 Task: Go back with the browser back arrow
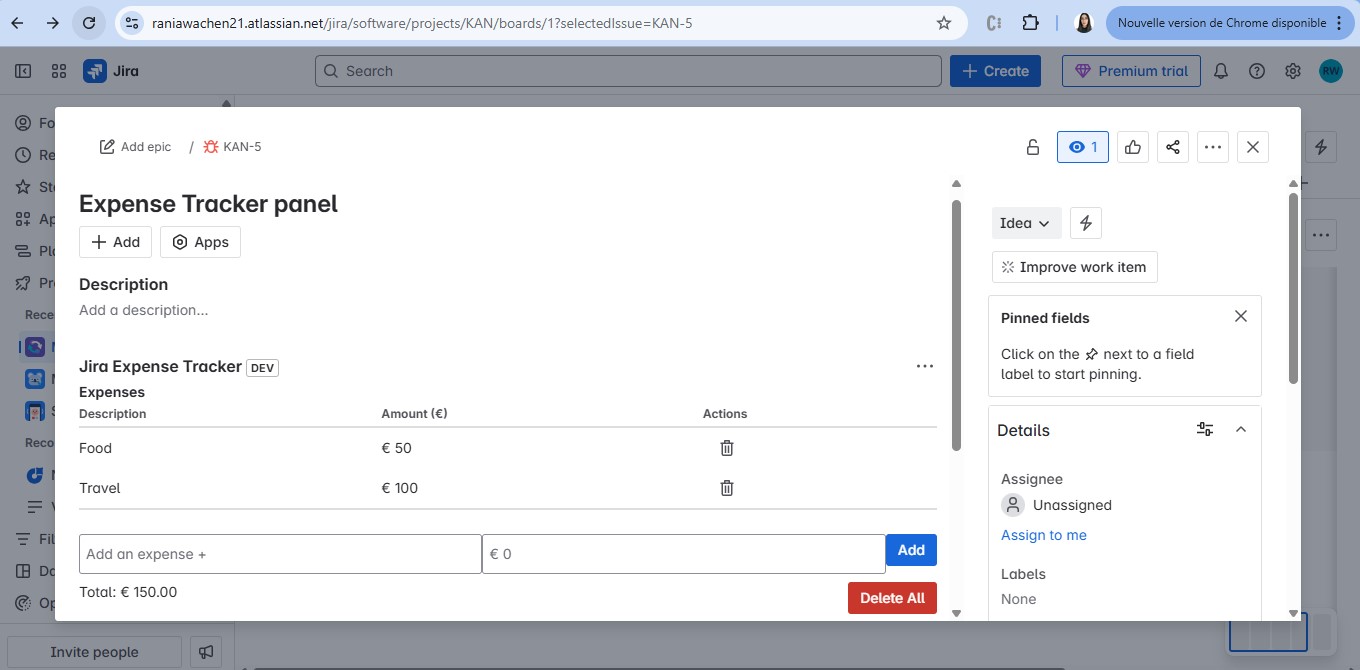click(x=17, y=22)
